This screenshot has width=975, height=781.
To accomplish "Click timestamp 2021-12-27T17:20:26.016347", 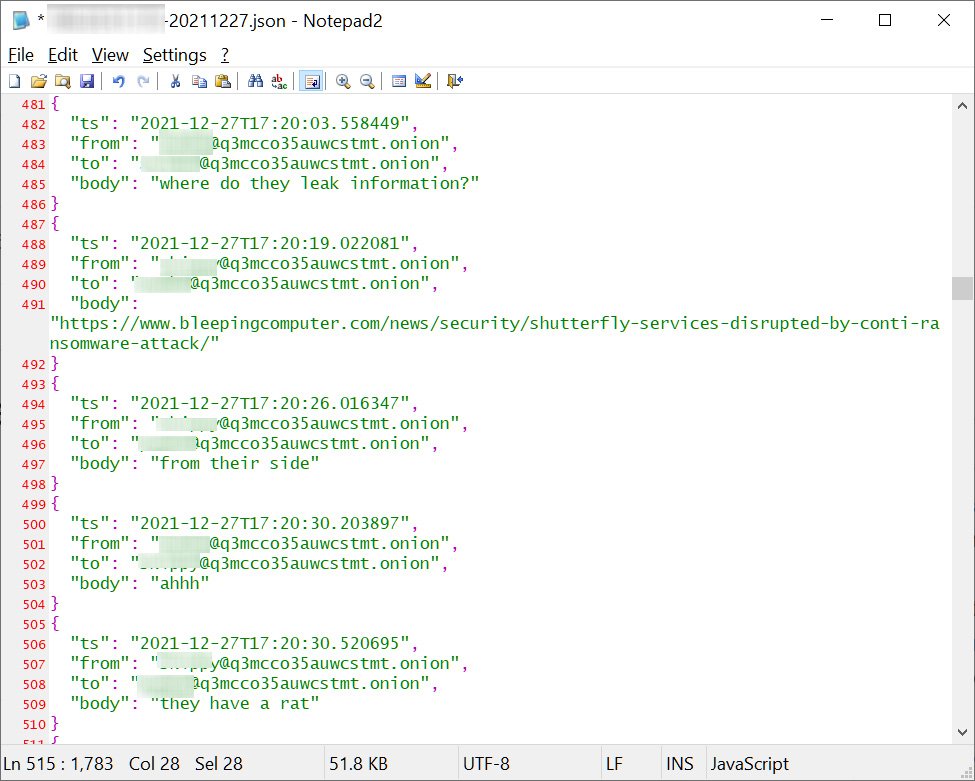I will [269, 403].
